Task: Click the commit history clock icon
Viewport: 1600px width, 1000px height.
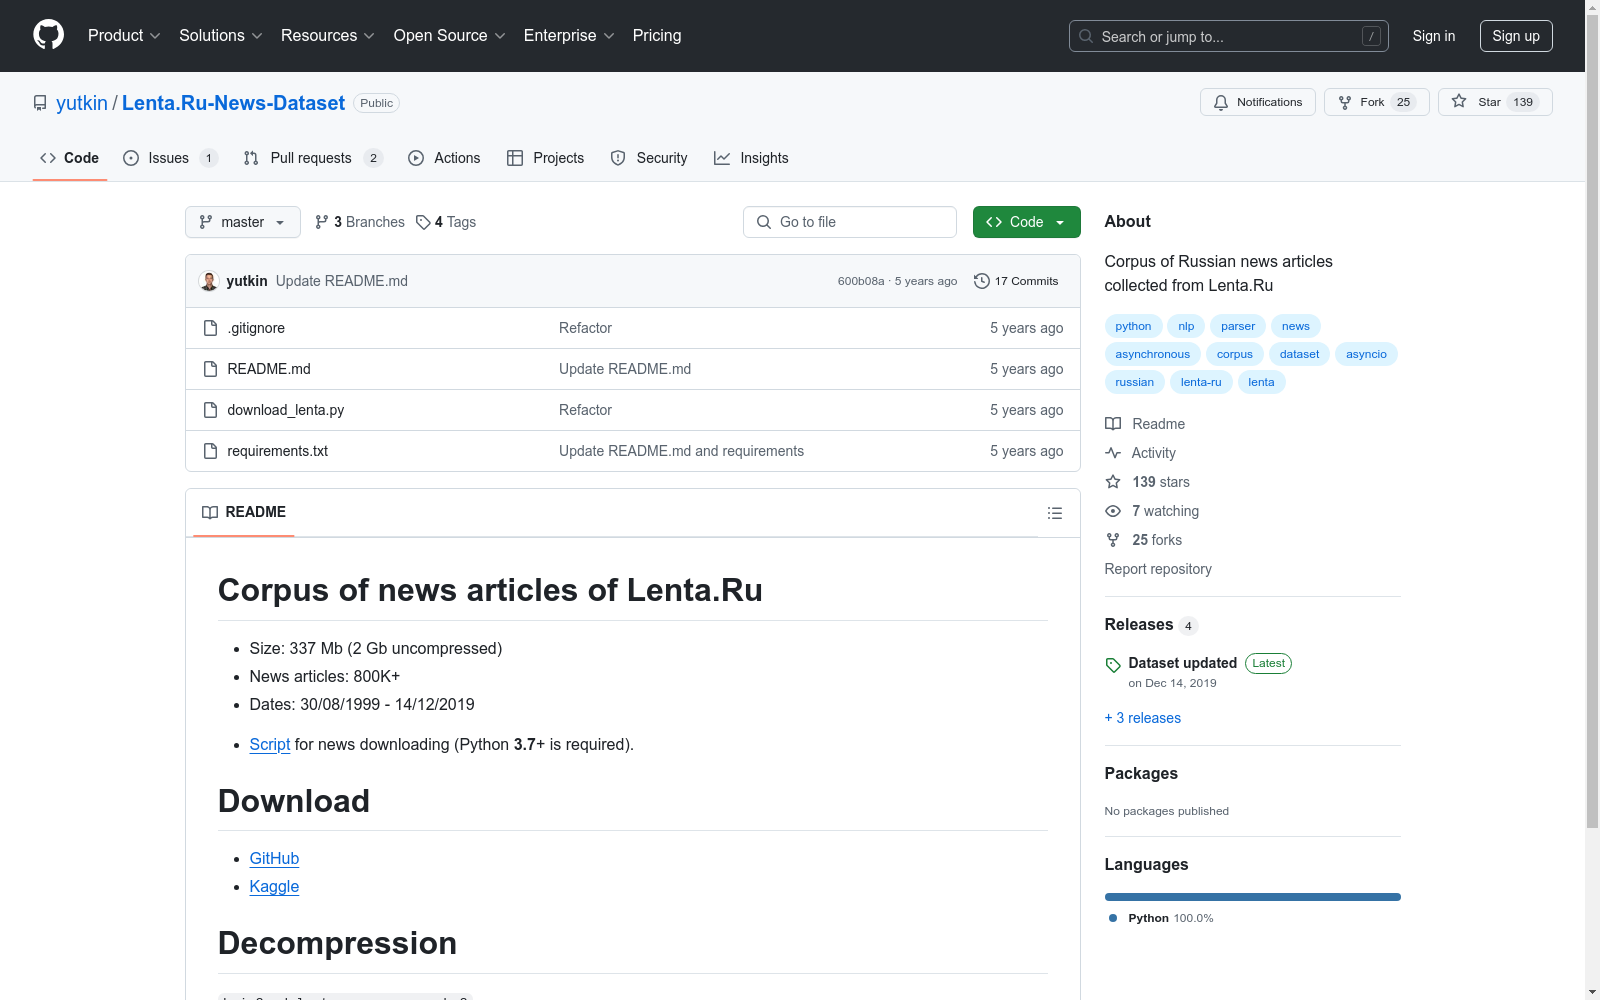Action: pyautogui.click(x=982, y=281)
